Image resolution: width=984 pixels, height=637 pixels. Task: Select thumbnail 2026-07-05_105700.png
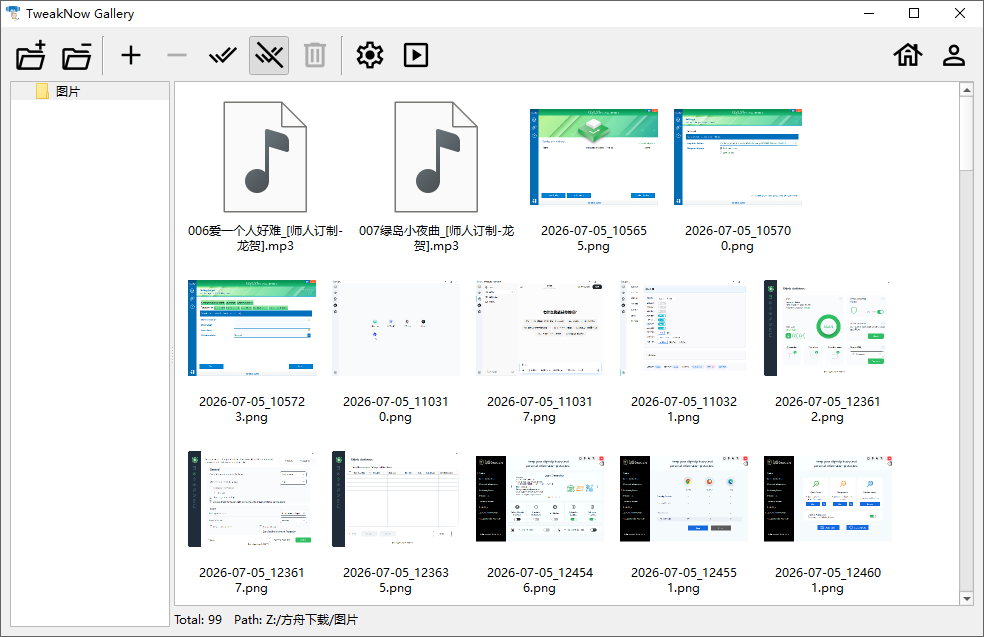[737, 157]
